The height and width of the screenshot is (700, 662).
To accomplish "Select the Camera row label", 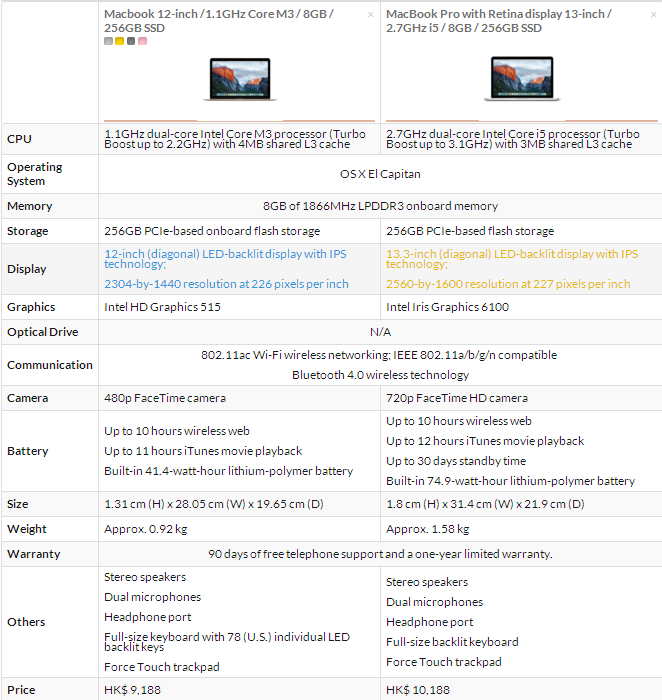I will coord(28,398).
